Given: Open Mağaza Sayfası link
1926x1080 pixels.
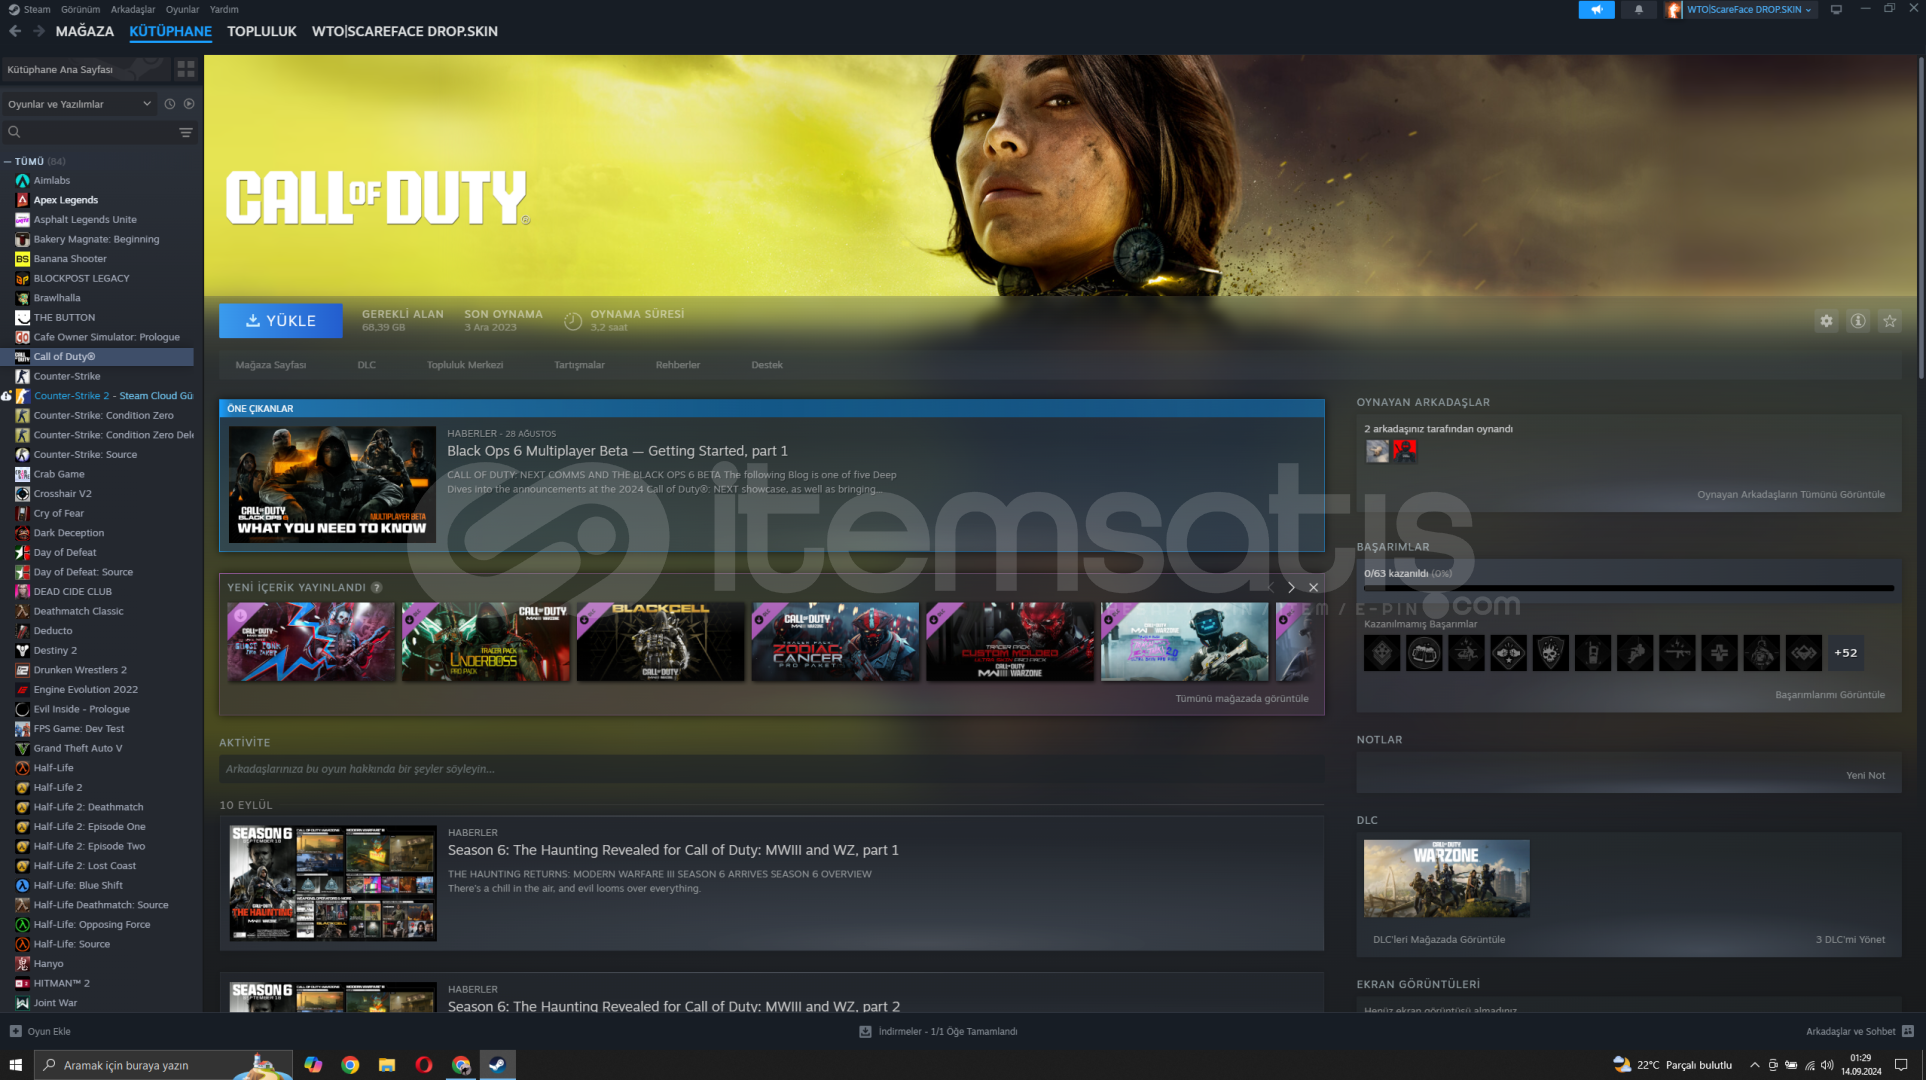Looking at the screenshot, I should coord(271,365).
